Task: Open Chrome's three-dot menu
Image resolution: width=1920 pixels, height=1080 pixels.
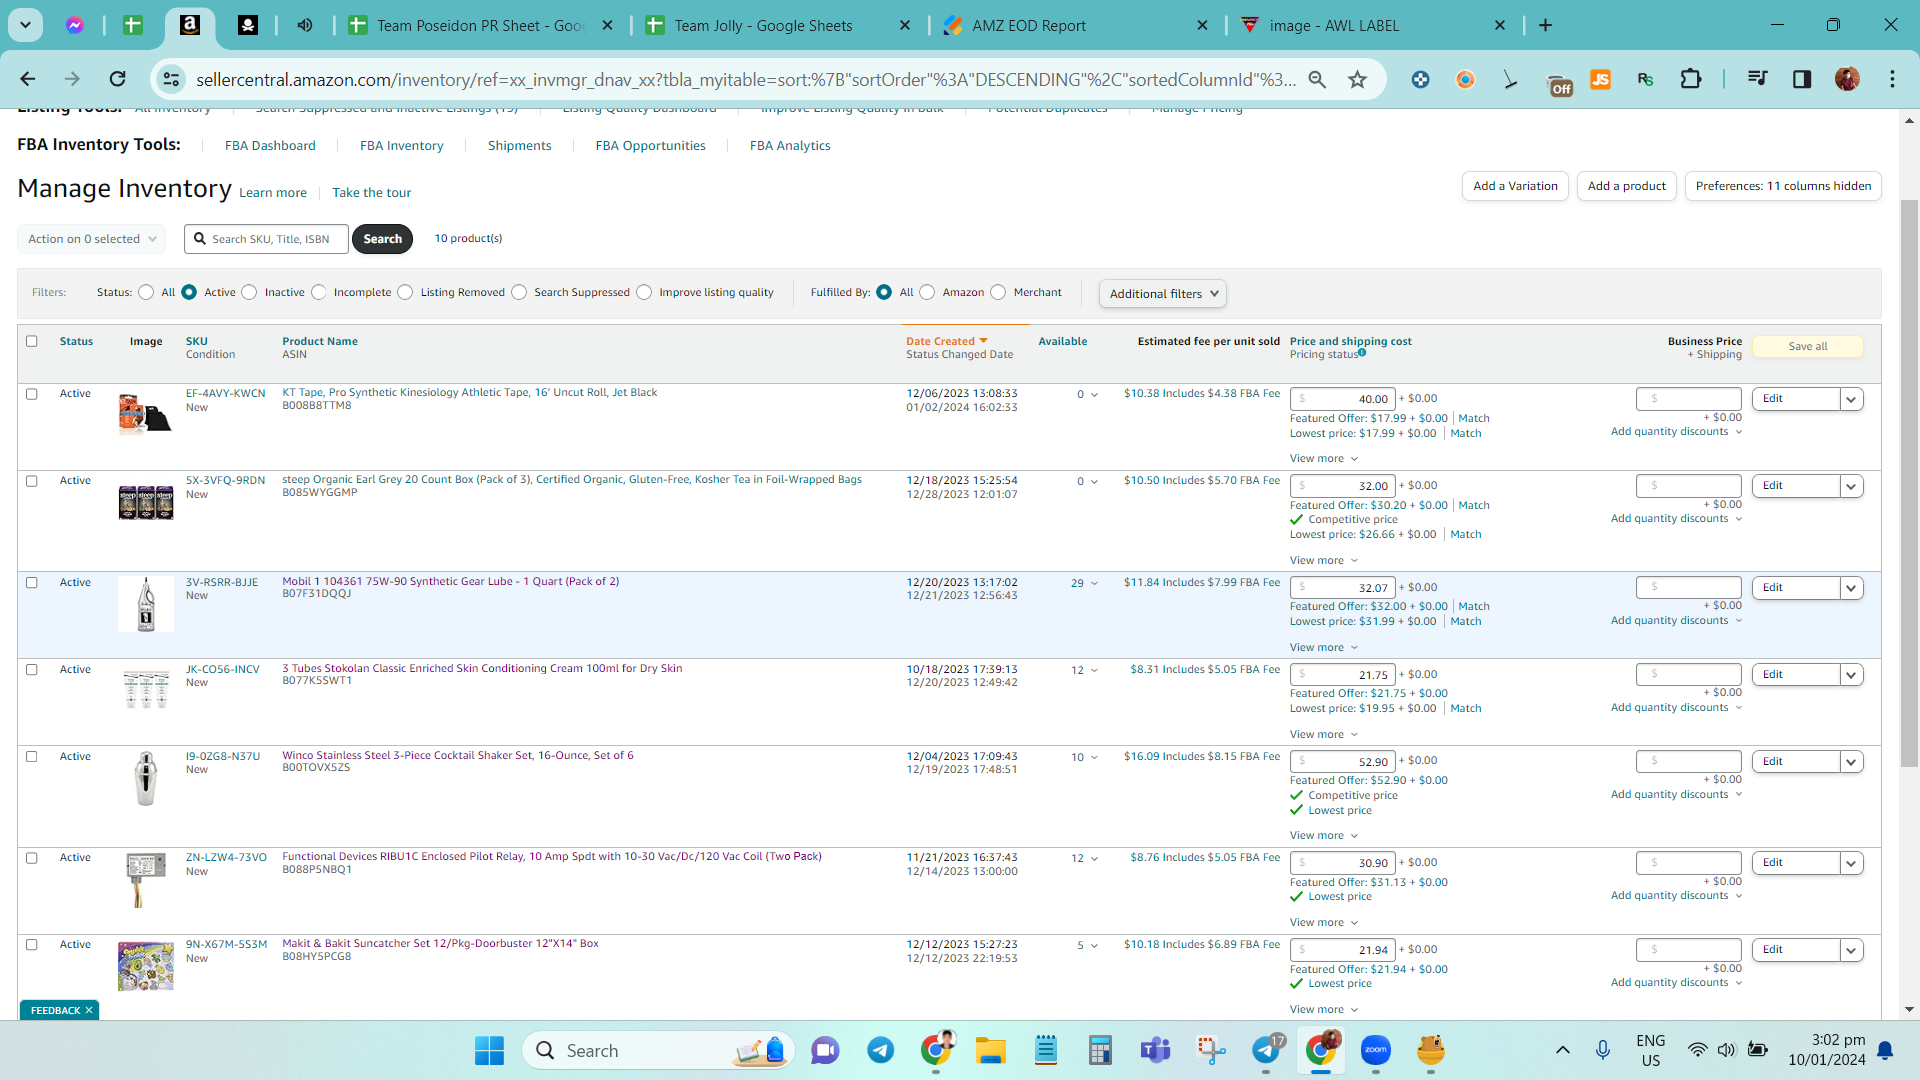Action: [1892, 79]
